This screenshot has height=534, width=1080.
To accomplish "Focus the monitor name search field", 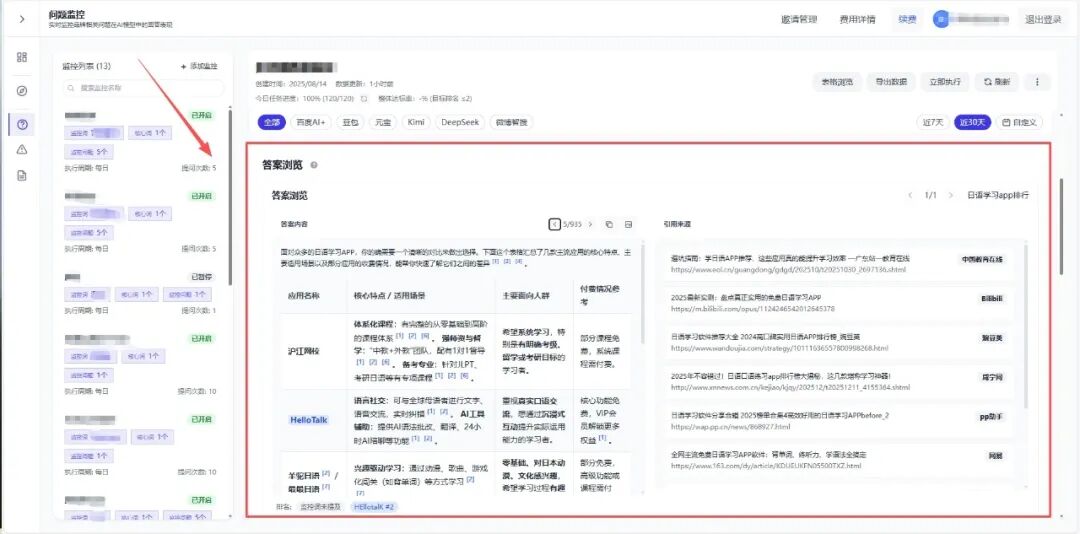I will pos(143,88).
